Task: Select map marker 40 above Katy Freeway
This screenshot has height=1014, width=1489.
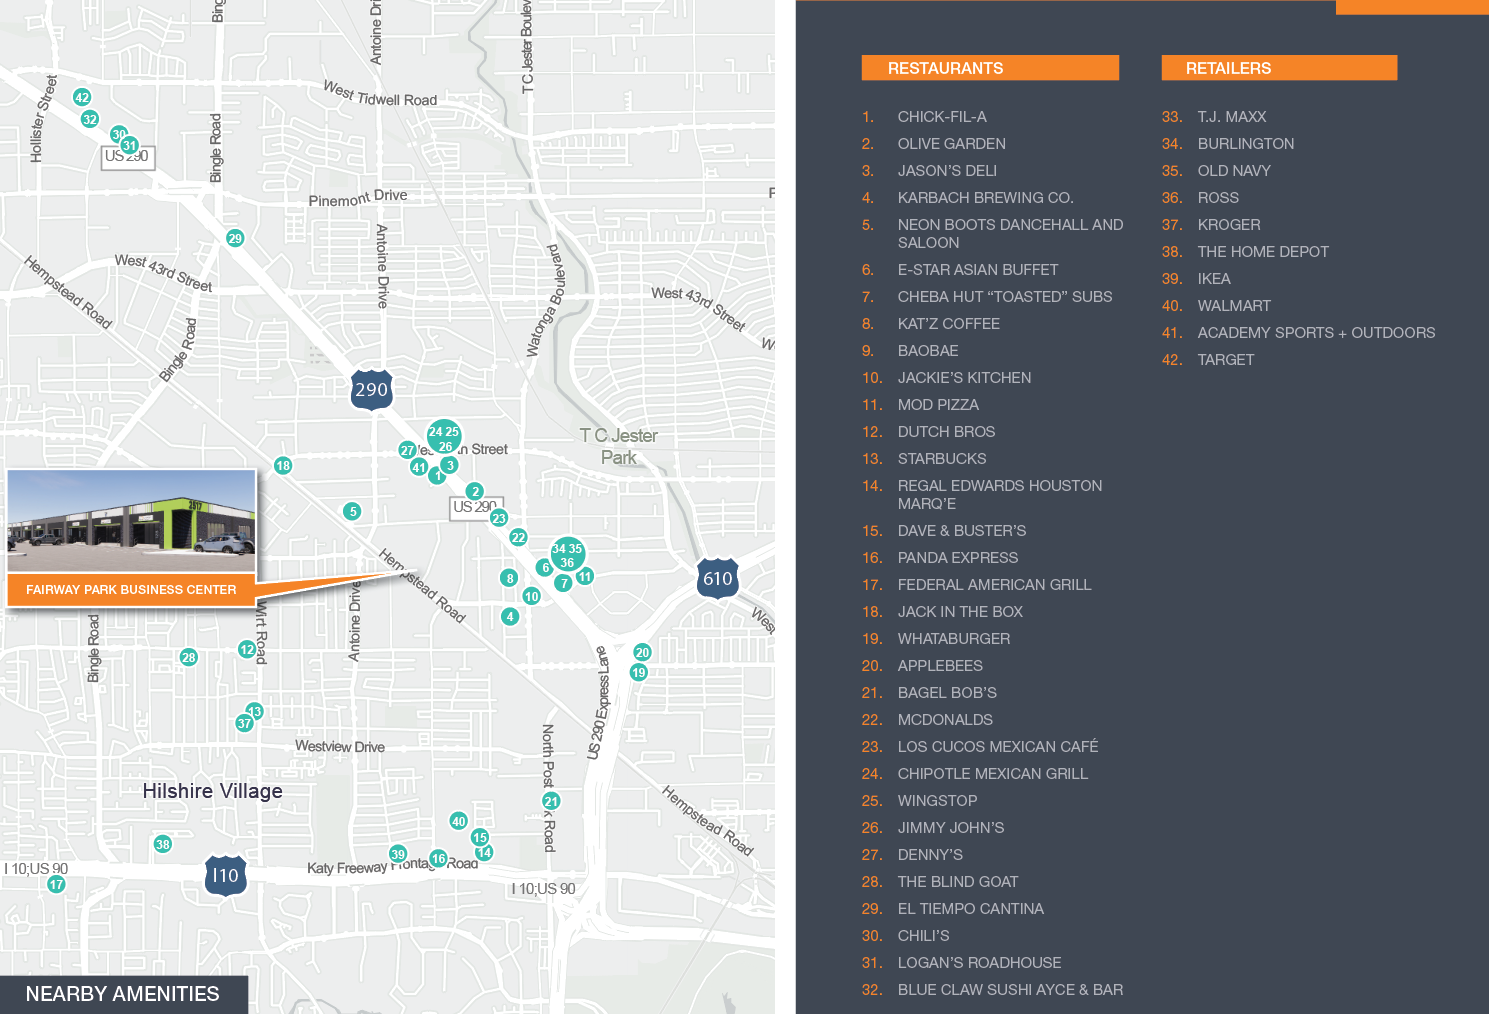Action: 458,821
